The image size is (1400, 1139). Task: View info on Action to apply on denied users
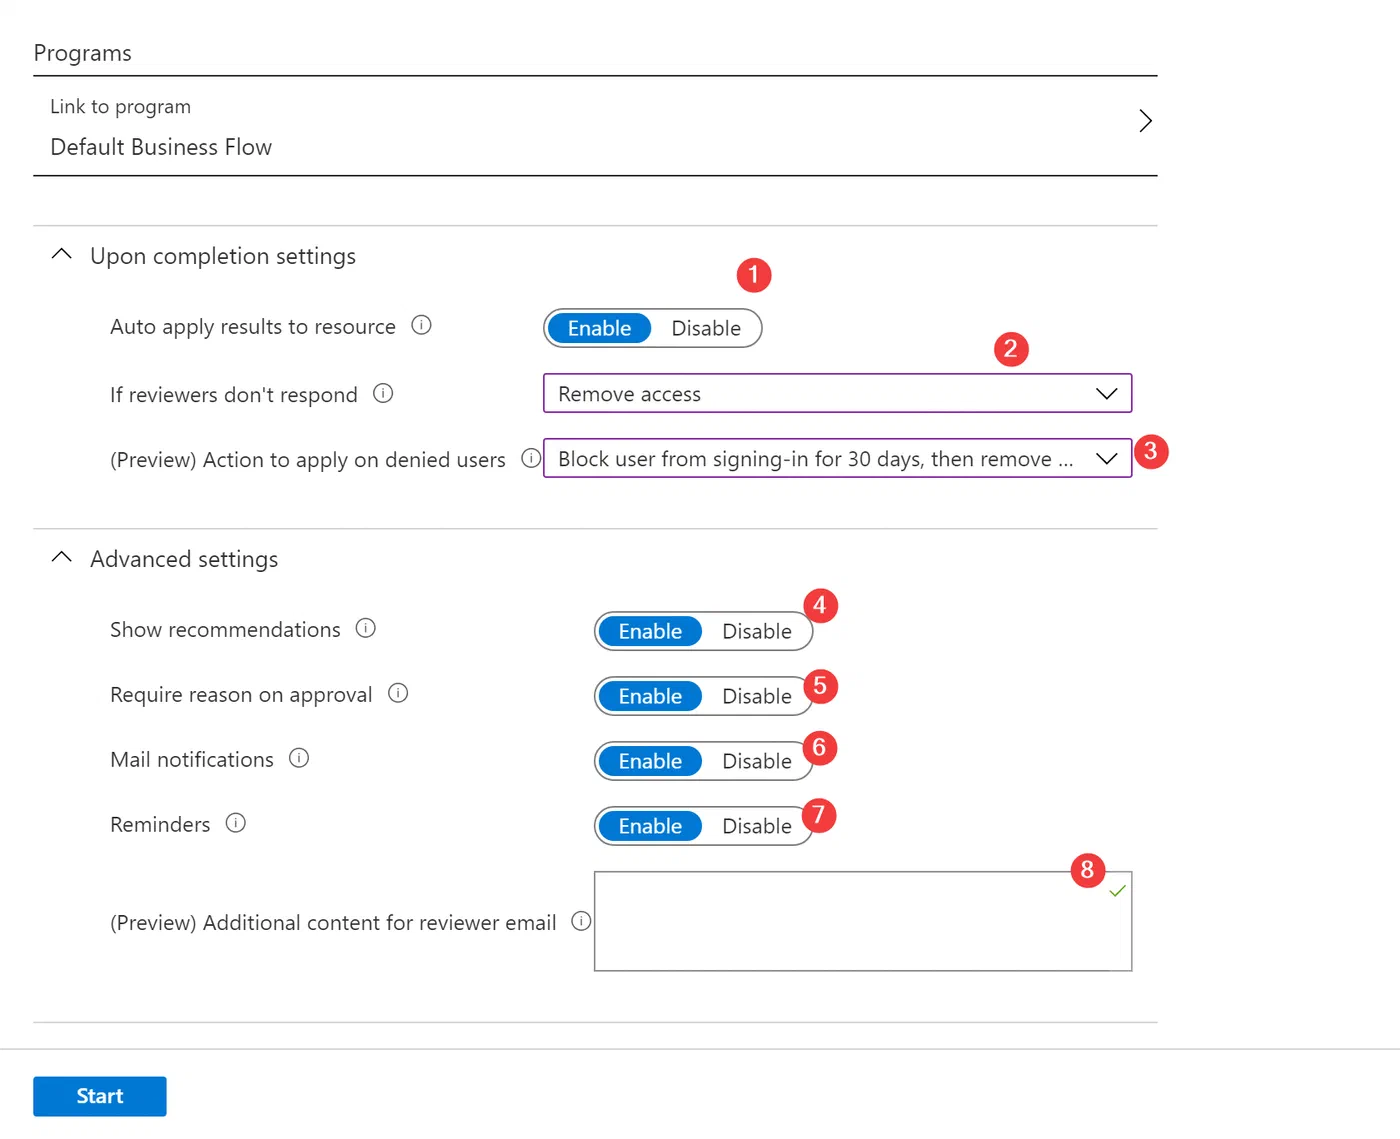[x=531, y=458]
